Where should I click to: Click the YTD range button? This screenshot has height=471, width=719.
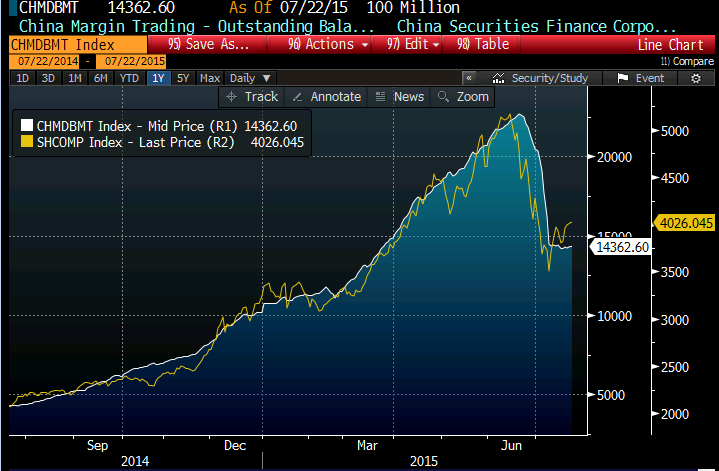[129, 78]
